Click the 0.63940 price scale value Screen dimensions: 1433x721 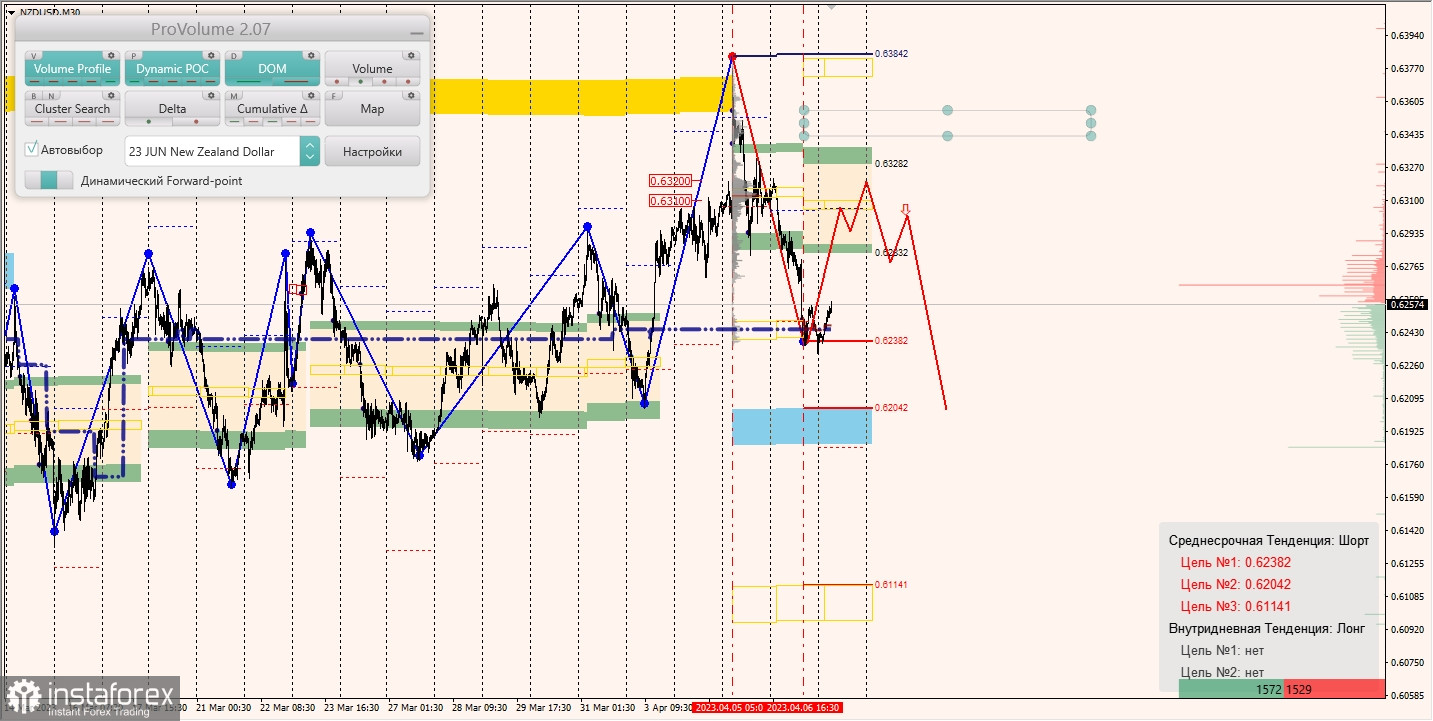click(1408, 35)
